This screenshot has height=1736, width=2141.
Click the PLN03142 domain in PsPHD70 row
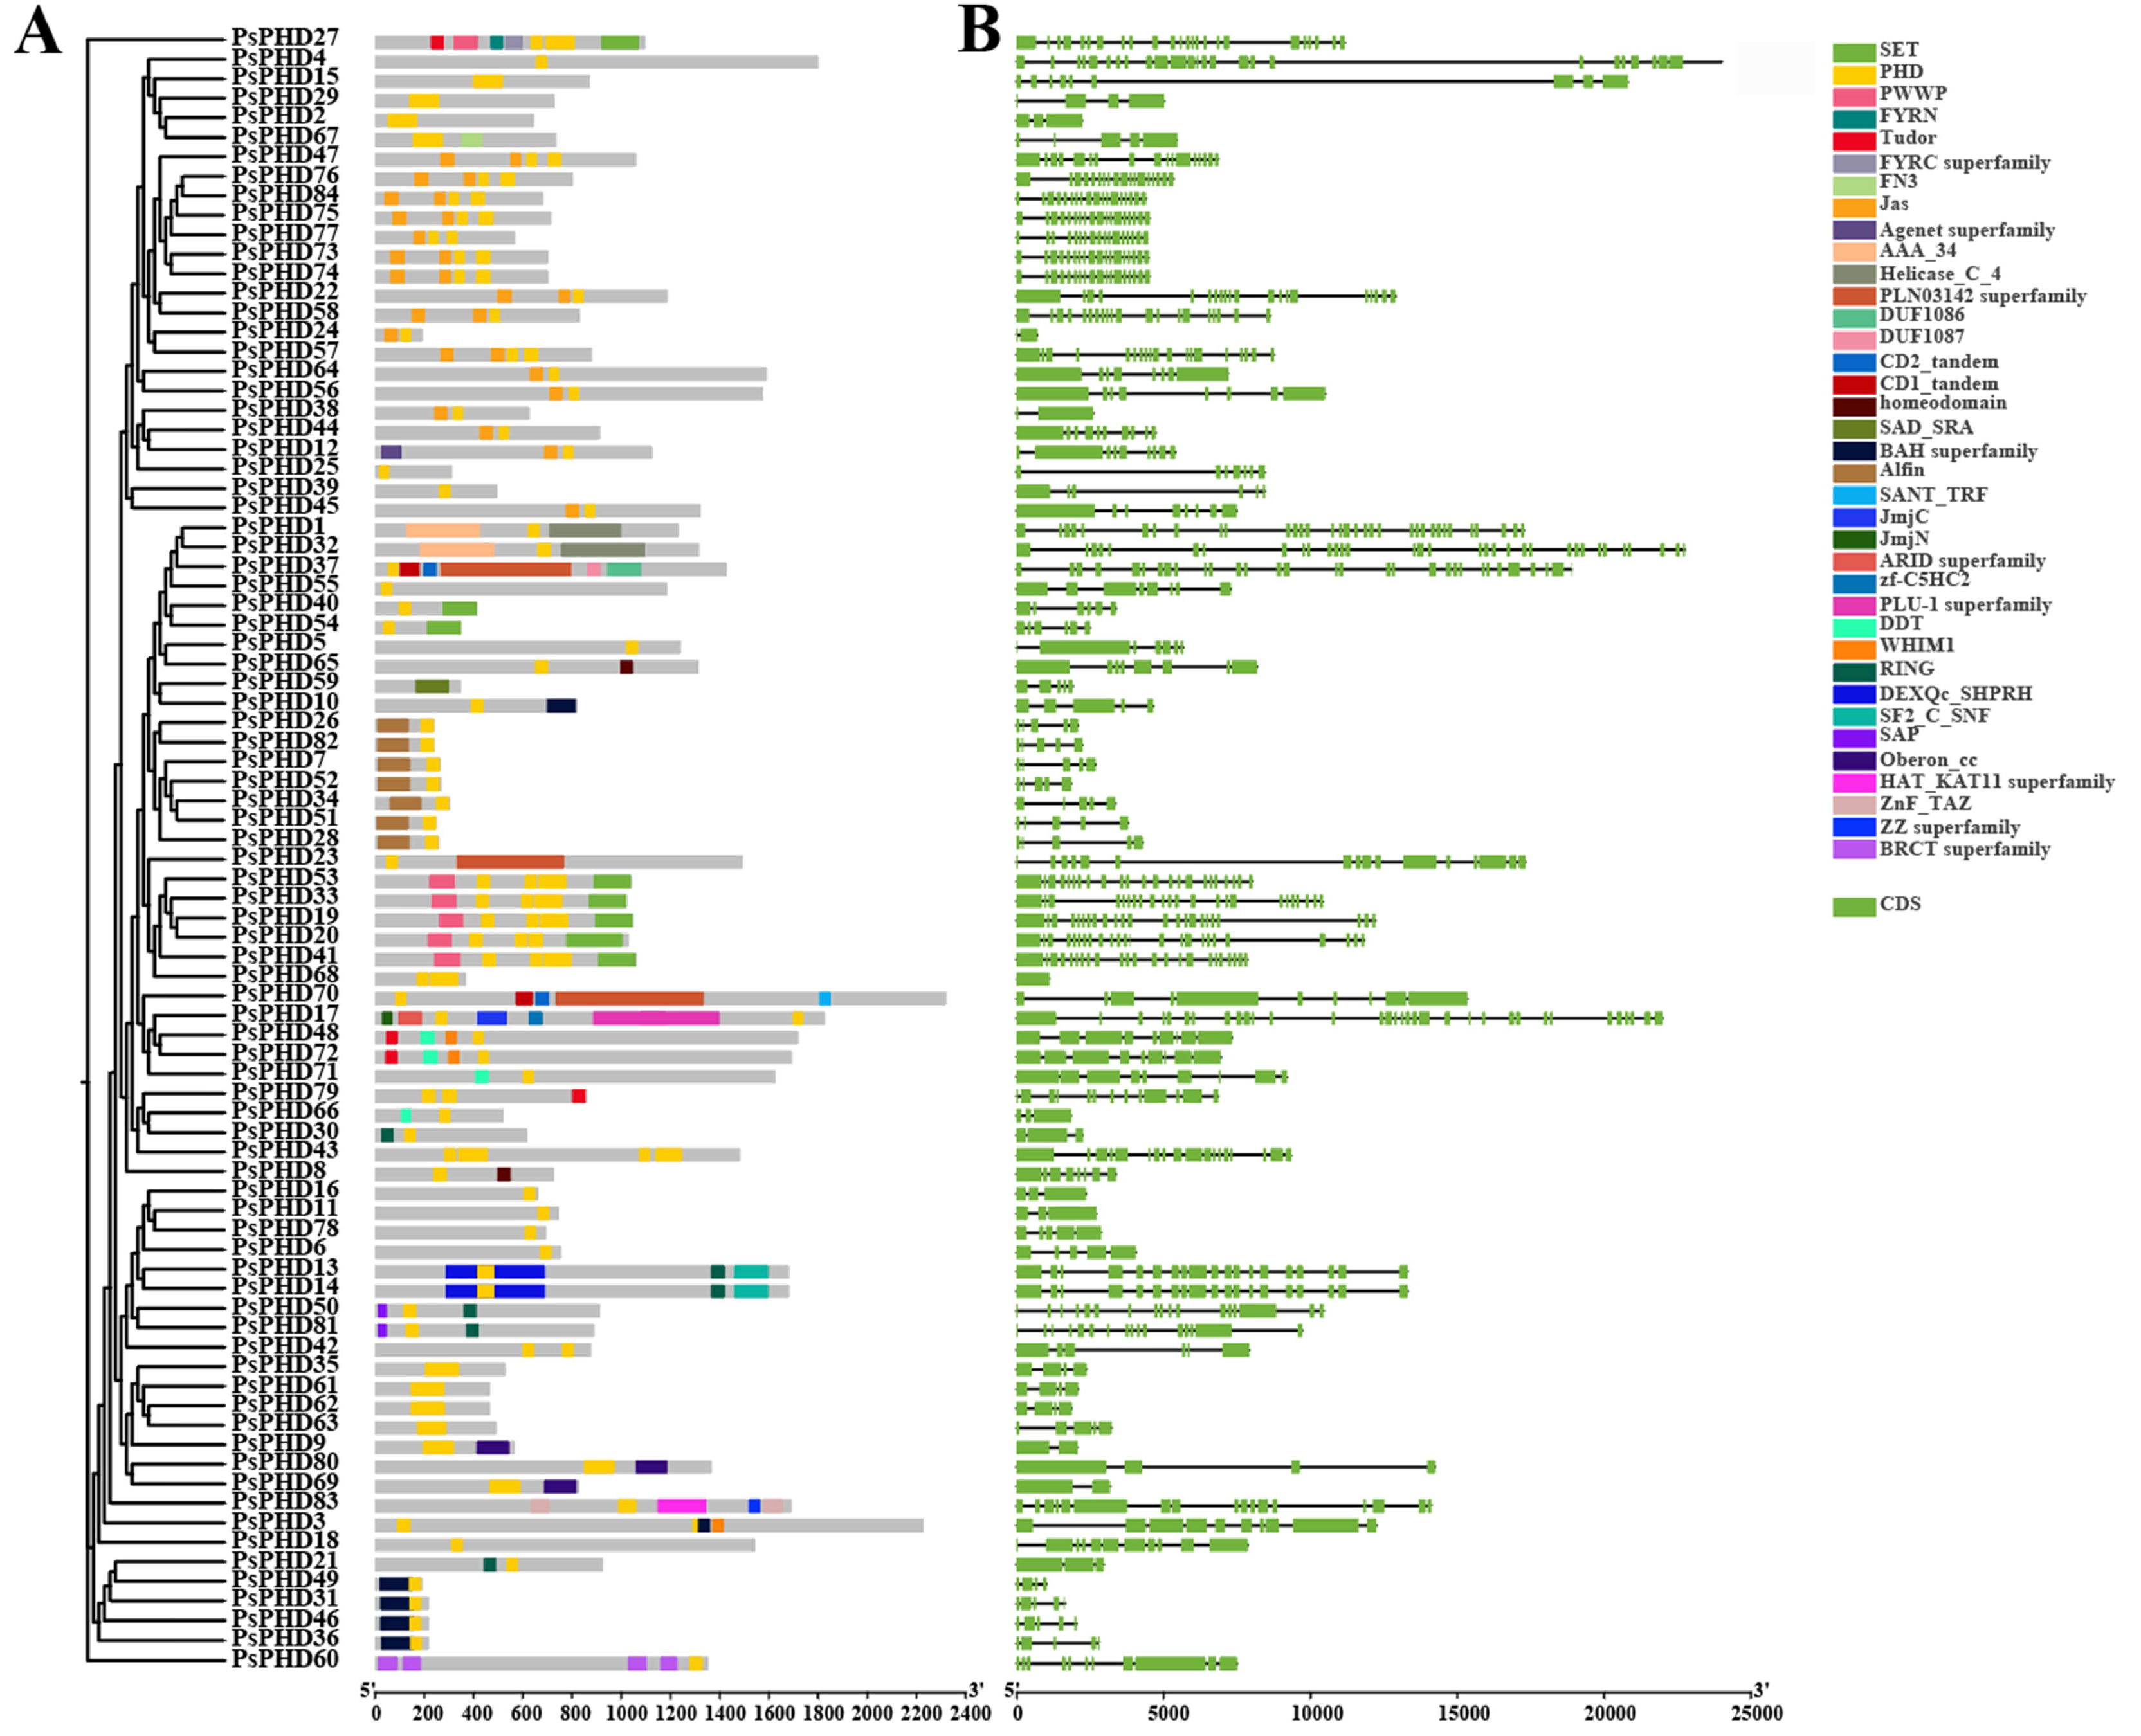(629, 998)
